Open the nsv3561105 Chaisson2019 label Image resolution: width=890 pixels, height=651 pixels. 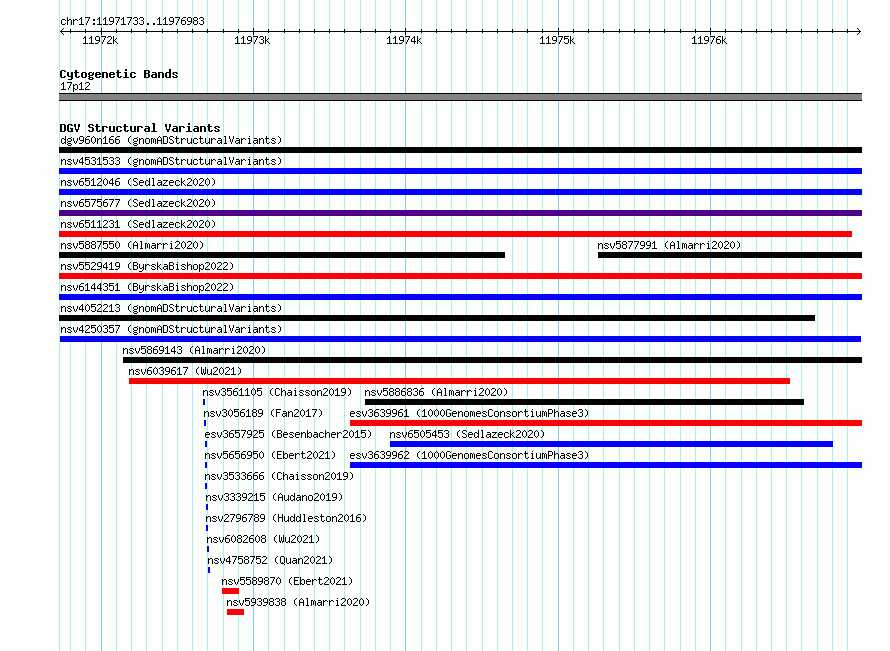(x=277, y=392)
